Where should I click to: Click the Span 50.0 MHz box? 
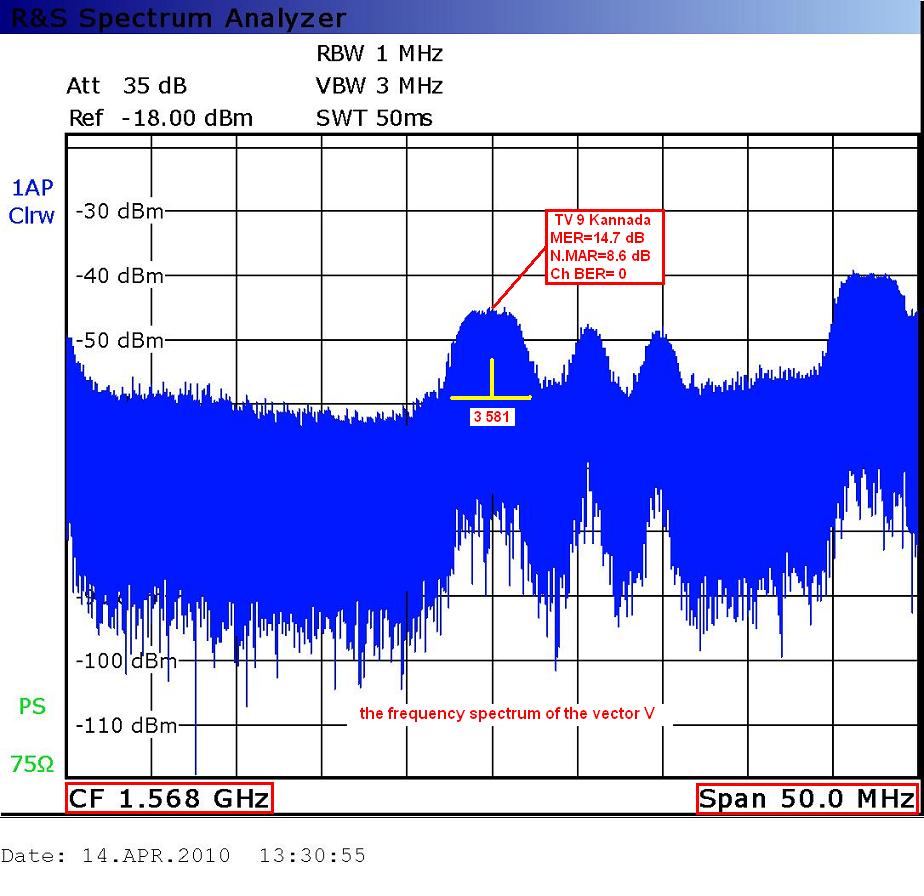(806, 799)
